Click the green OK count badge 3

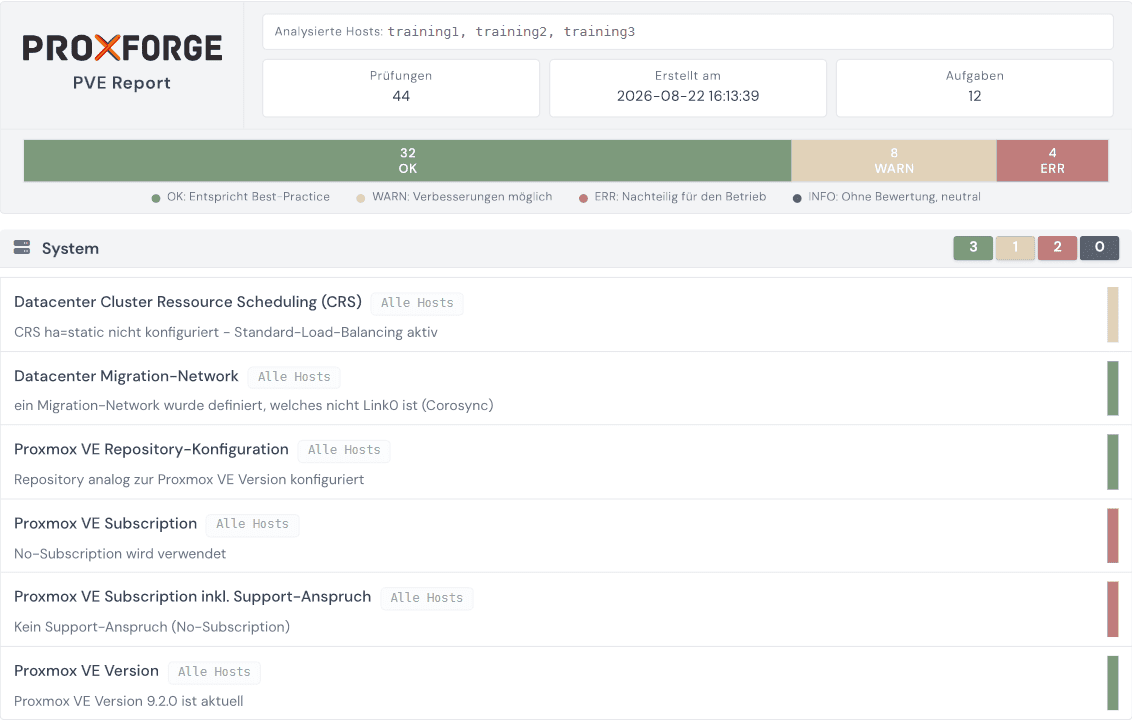pyautogui.click(x=972, y=248)
